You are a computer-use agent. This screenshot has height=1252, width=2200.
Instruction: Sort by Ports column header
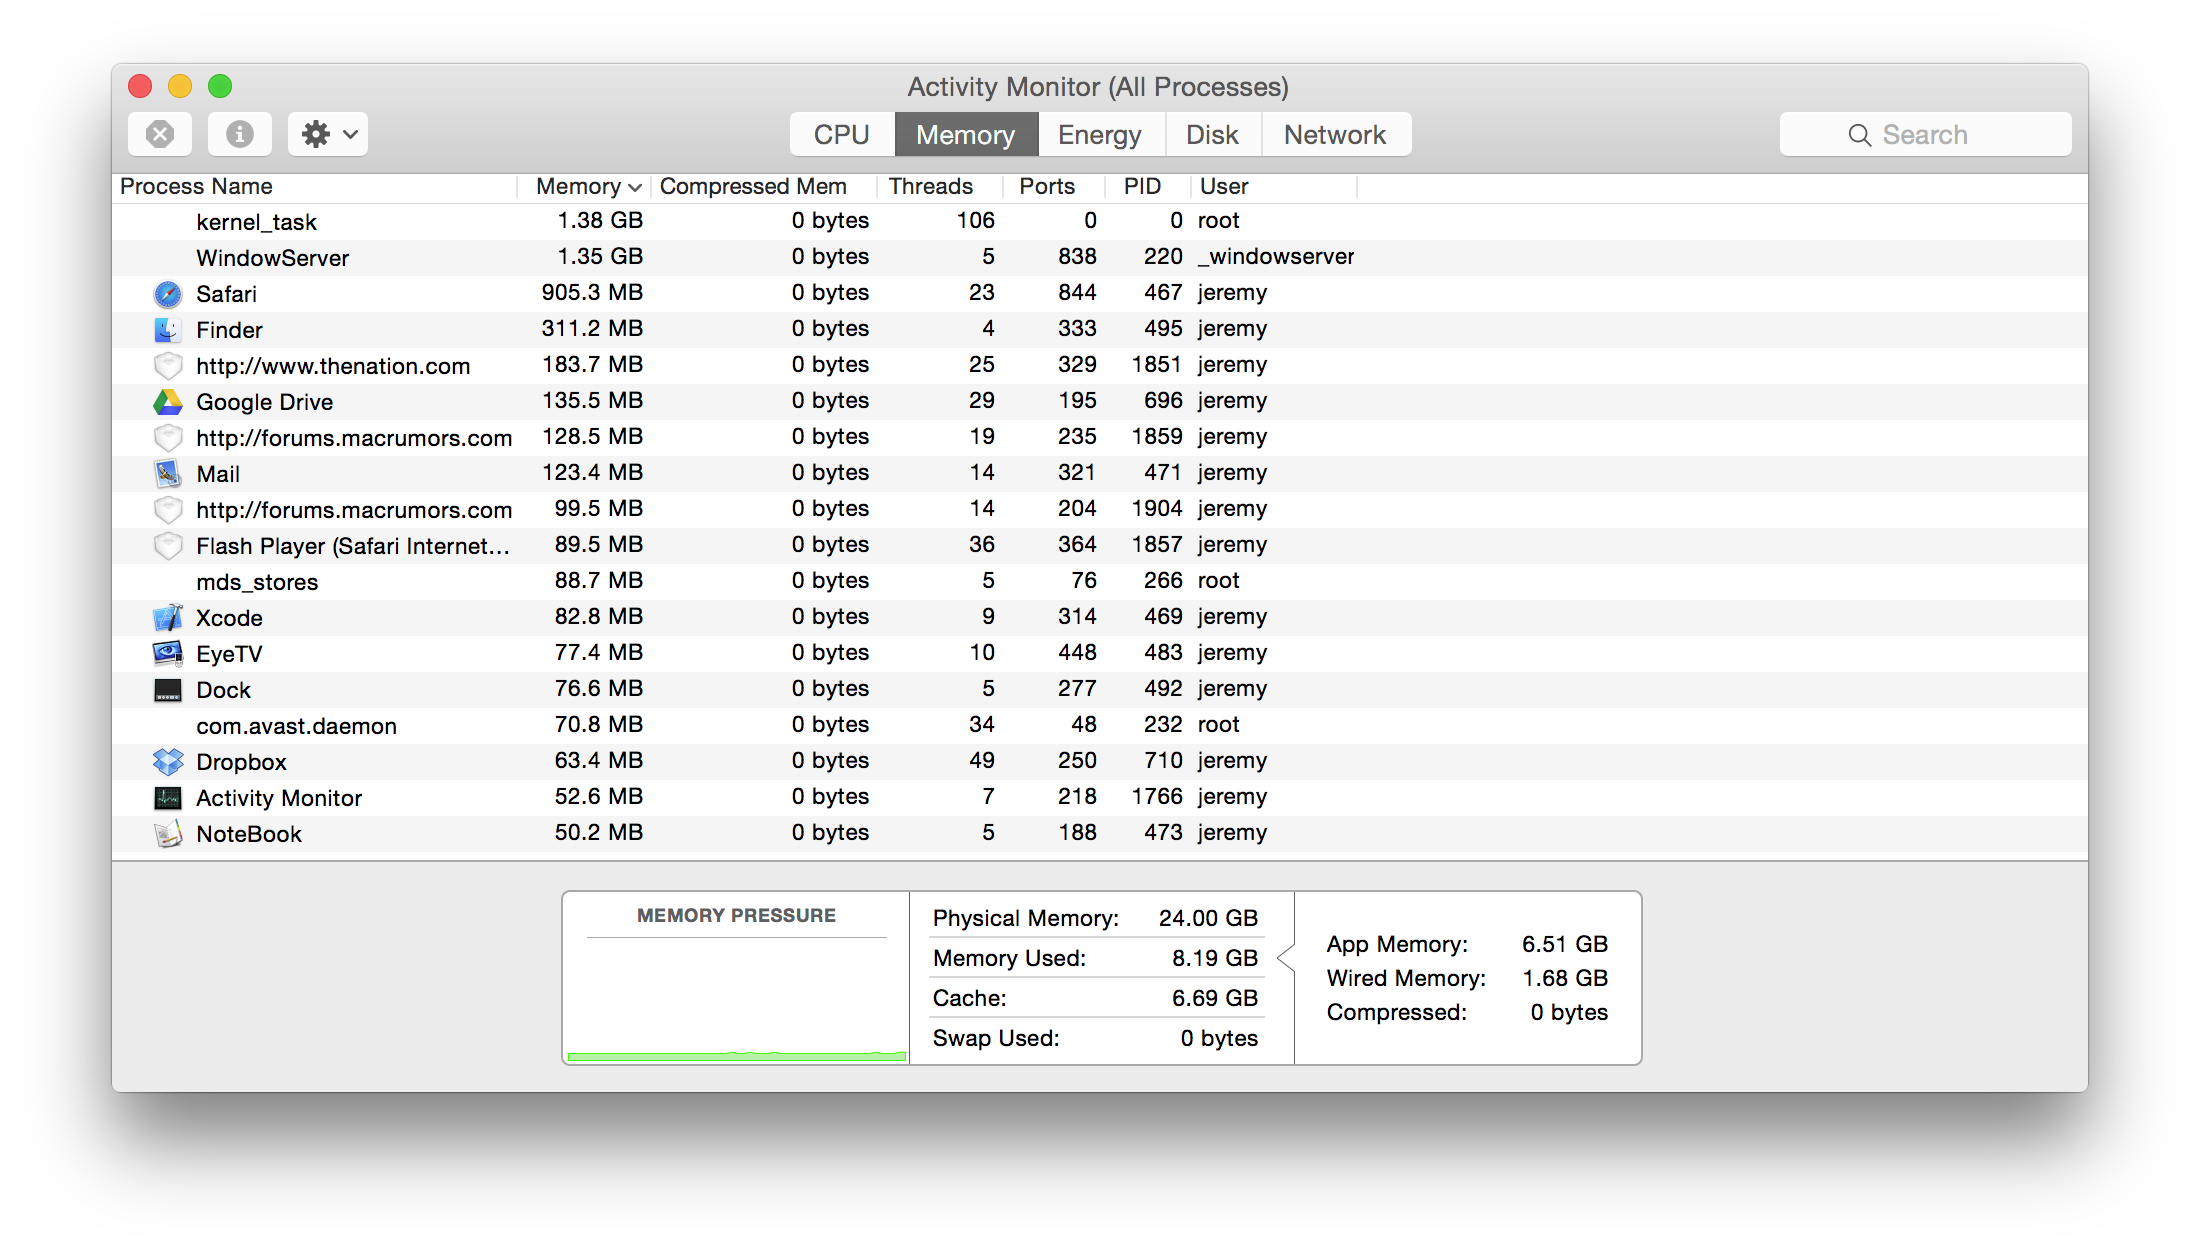pyautogui.click(x=1054, y=187)
